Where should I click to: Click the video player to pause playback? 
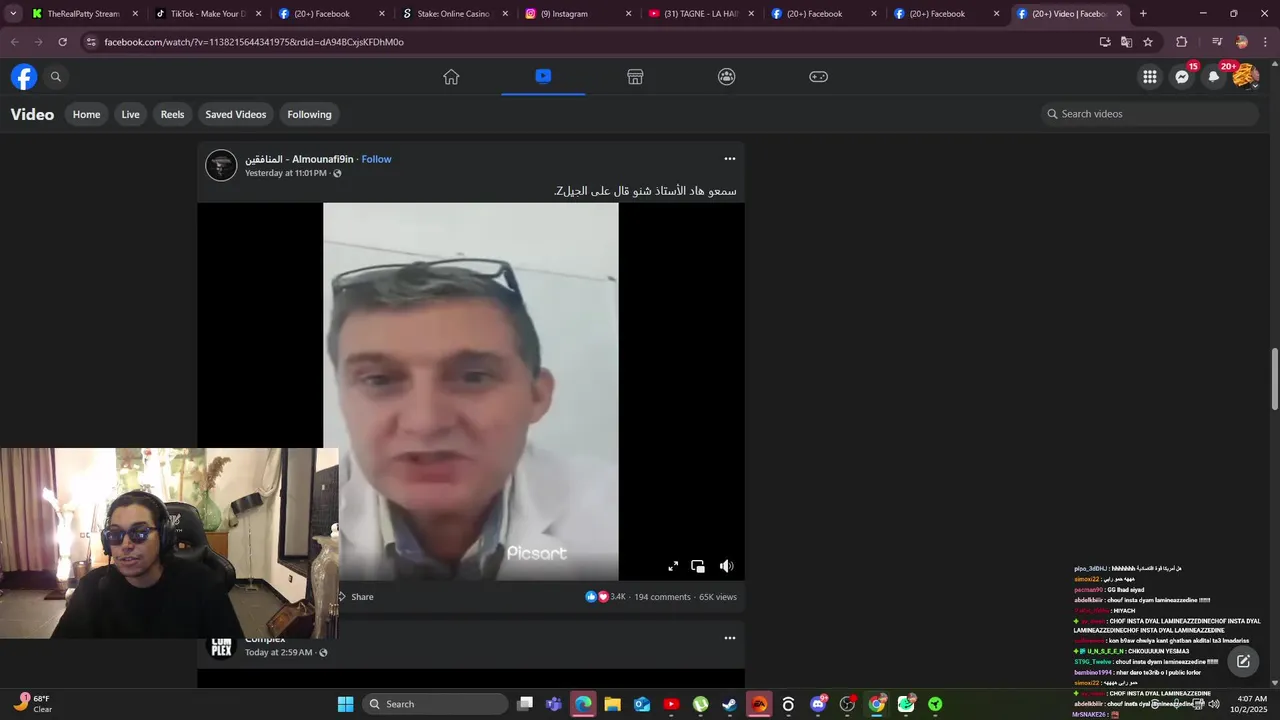point(470,390)
